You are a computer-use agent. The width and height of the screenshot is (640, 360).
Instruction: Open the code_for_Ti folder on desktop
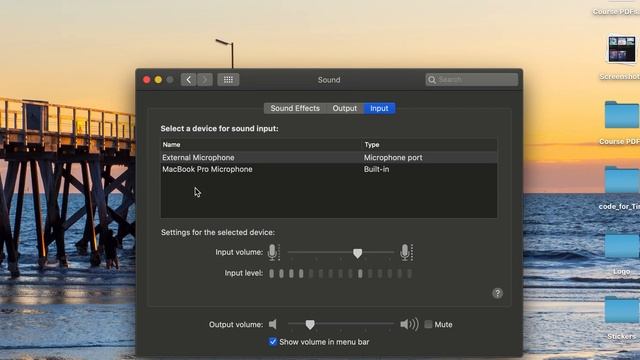622,180
